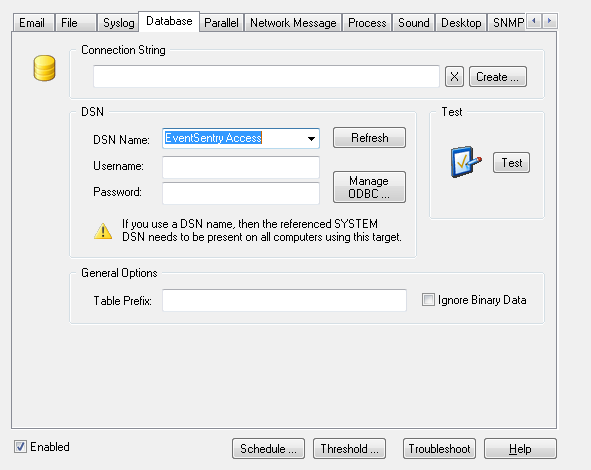Screen dimensions: 591x470
Task: Click the blue test checkmark icon
Action: point(466,162)
